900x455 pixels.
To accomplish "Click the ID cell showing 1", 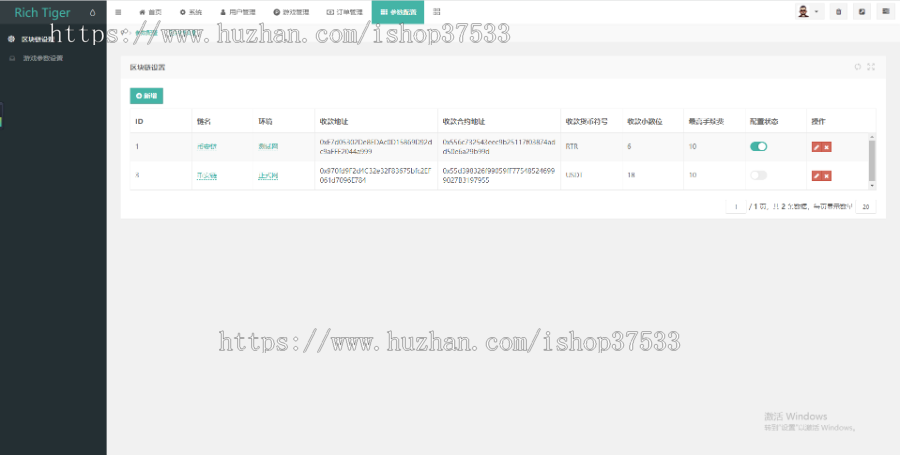I will pyautogui.click(x=137, y=147).
